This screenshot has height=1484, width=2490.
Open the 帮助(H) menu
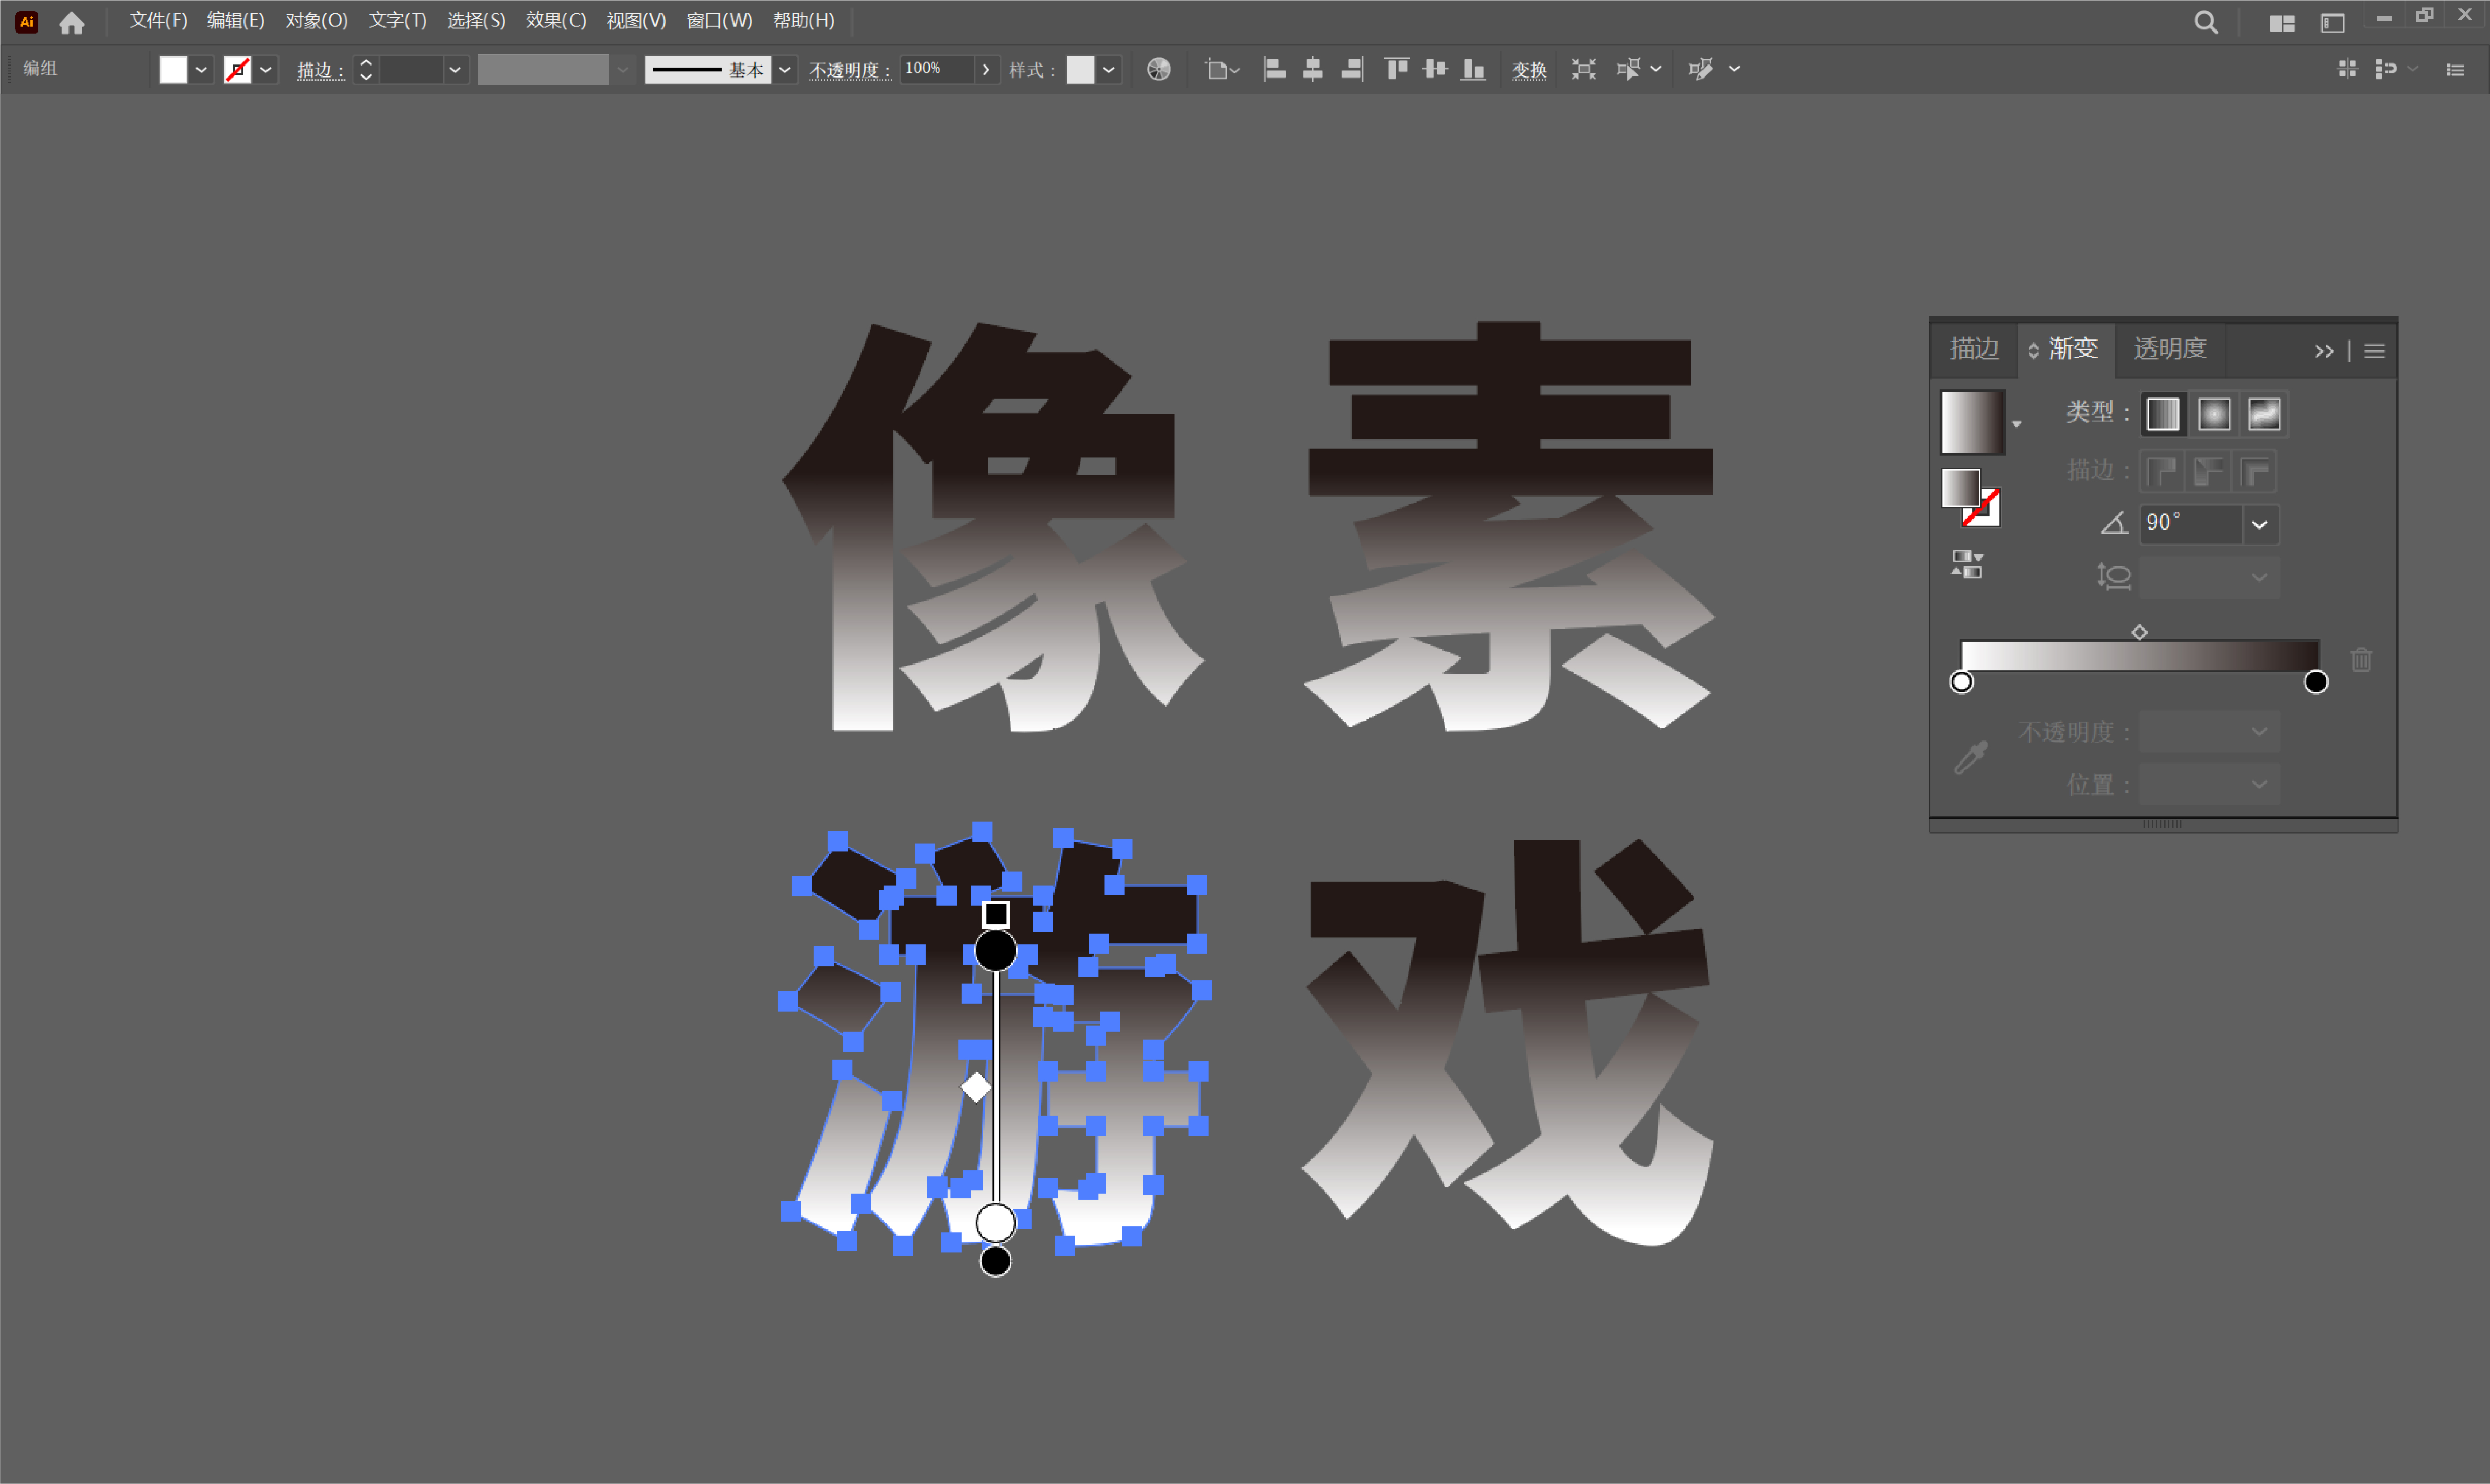pos(803,20)
